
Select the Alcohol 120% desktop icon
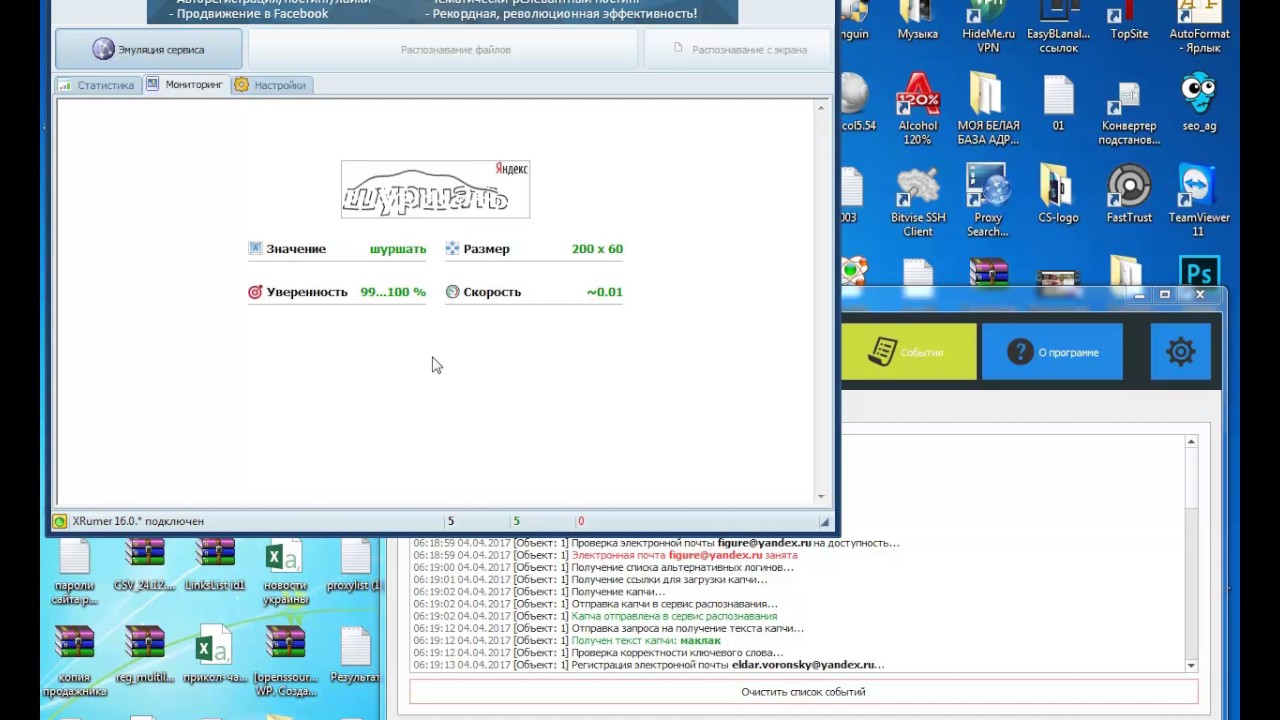(917, 109)
